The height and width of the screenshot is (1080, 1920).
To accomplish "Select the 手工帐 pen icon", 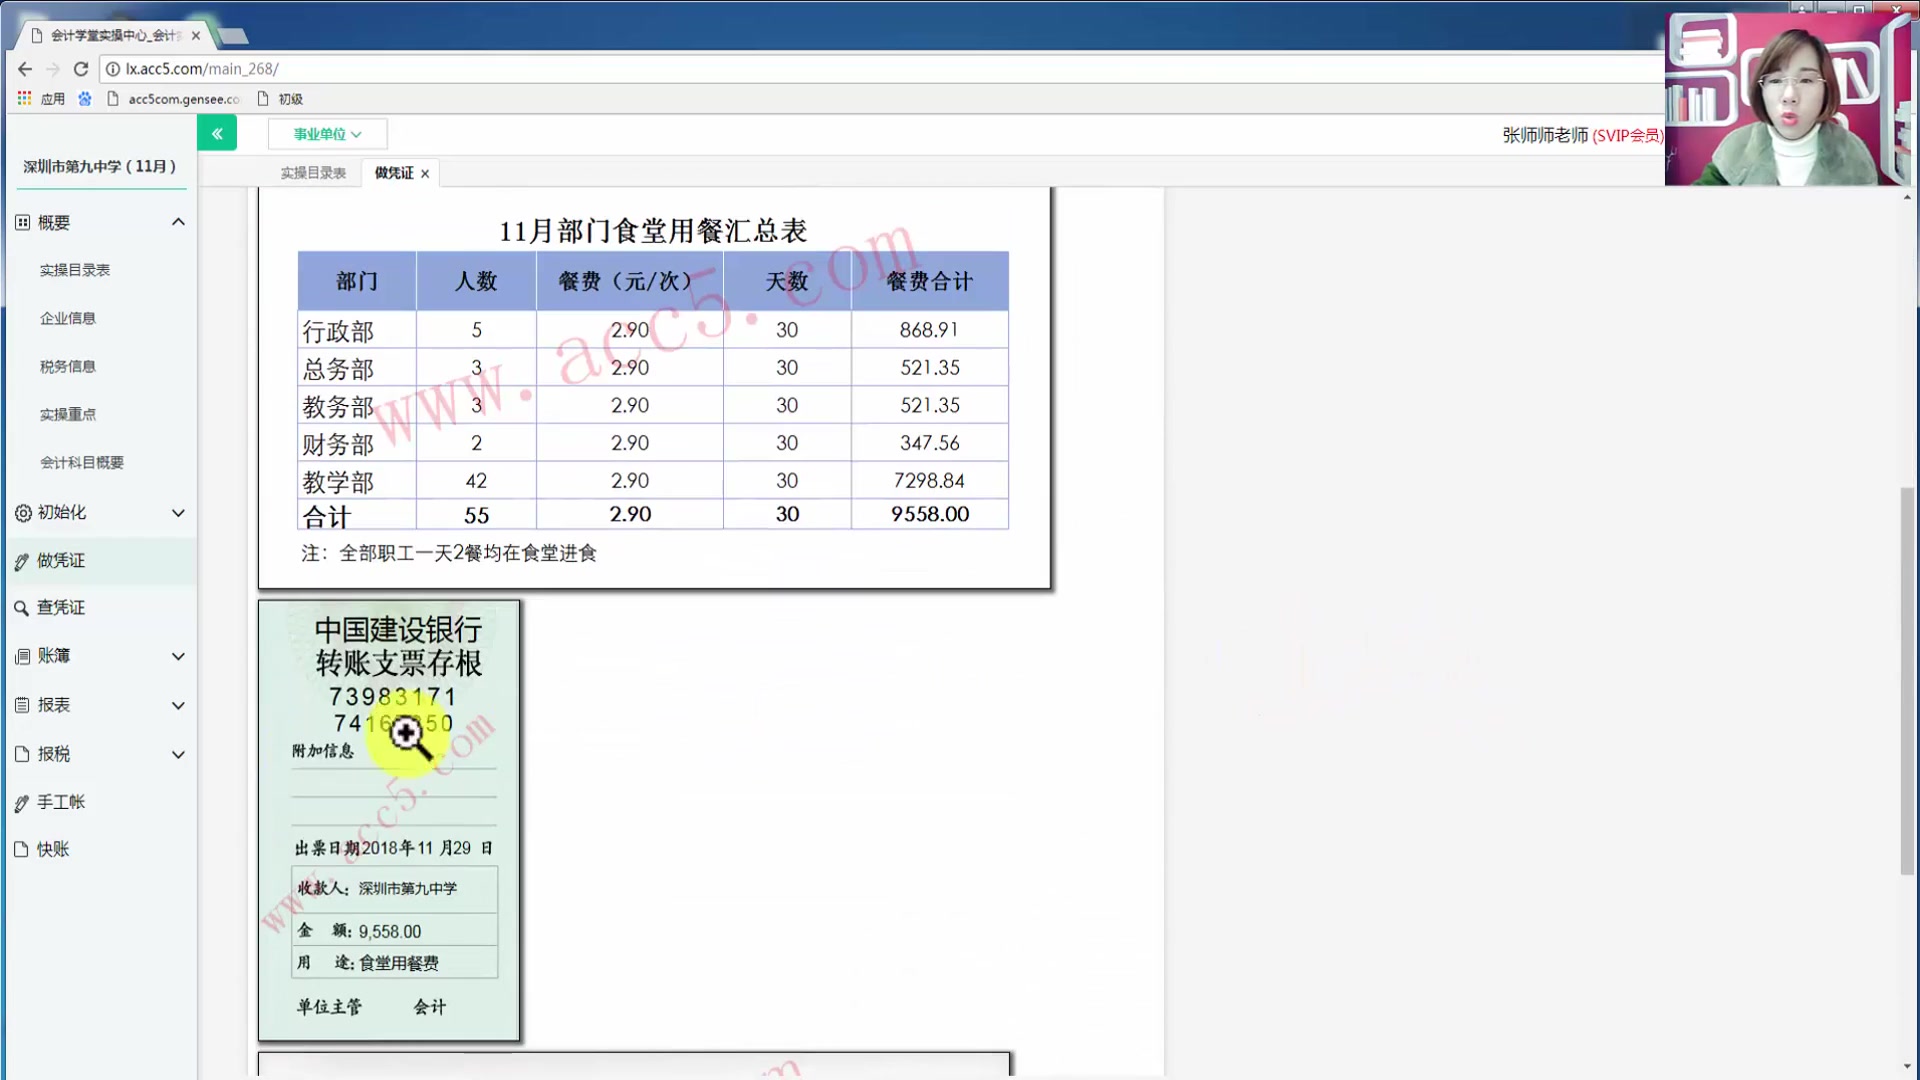I will pos(22,801).
